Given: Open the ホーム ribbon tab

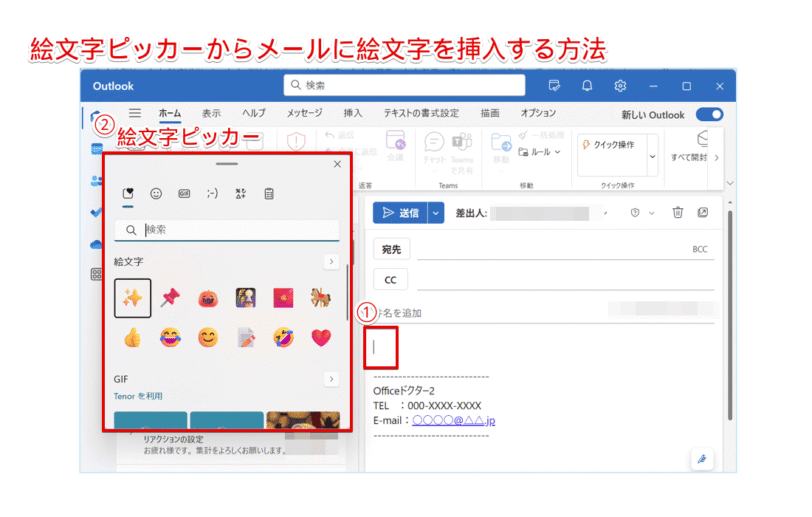Looking at the screenshot, I should [x=170, y=113].
